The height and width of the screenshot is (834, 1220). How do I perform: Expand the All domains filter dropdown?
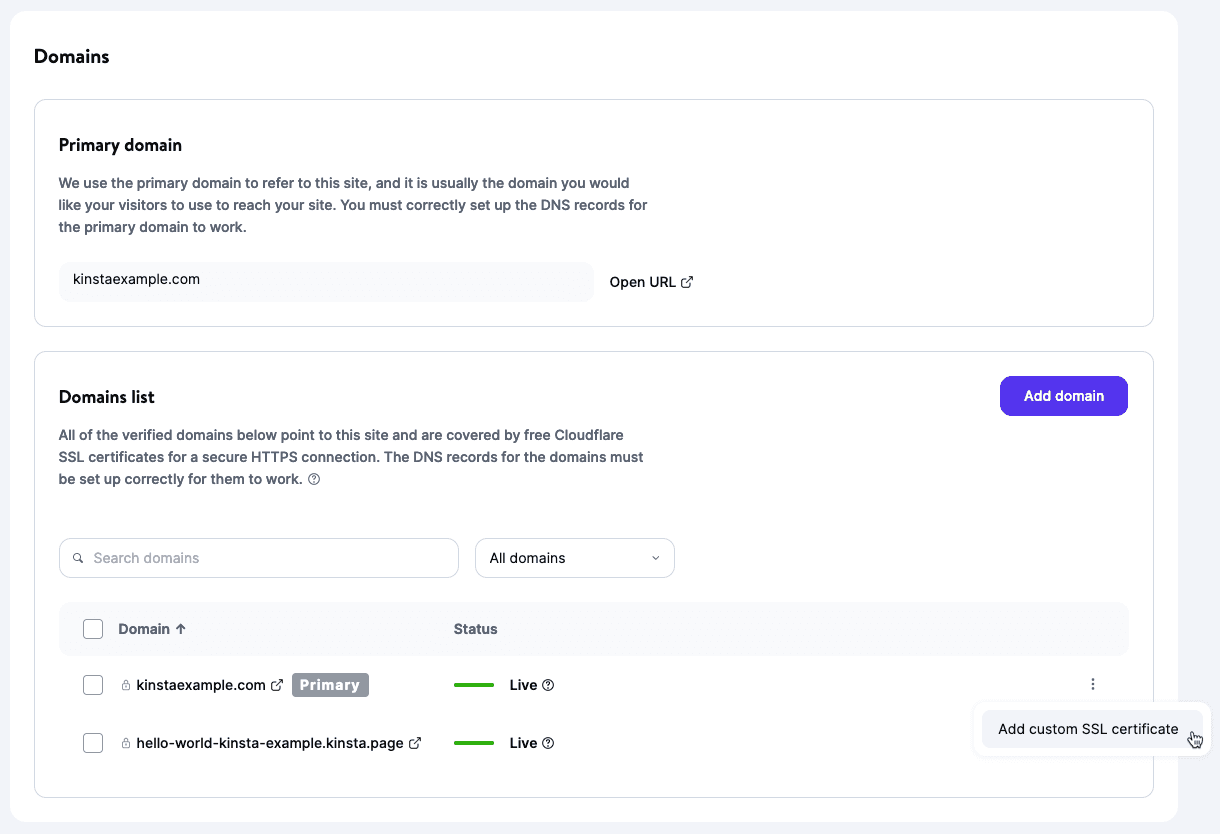(574, 558)
